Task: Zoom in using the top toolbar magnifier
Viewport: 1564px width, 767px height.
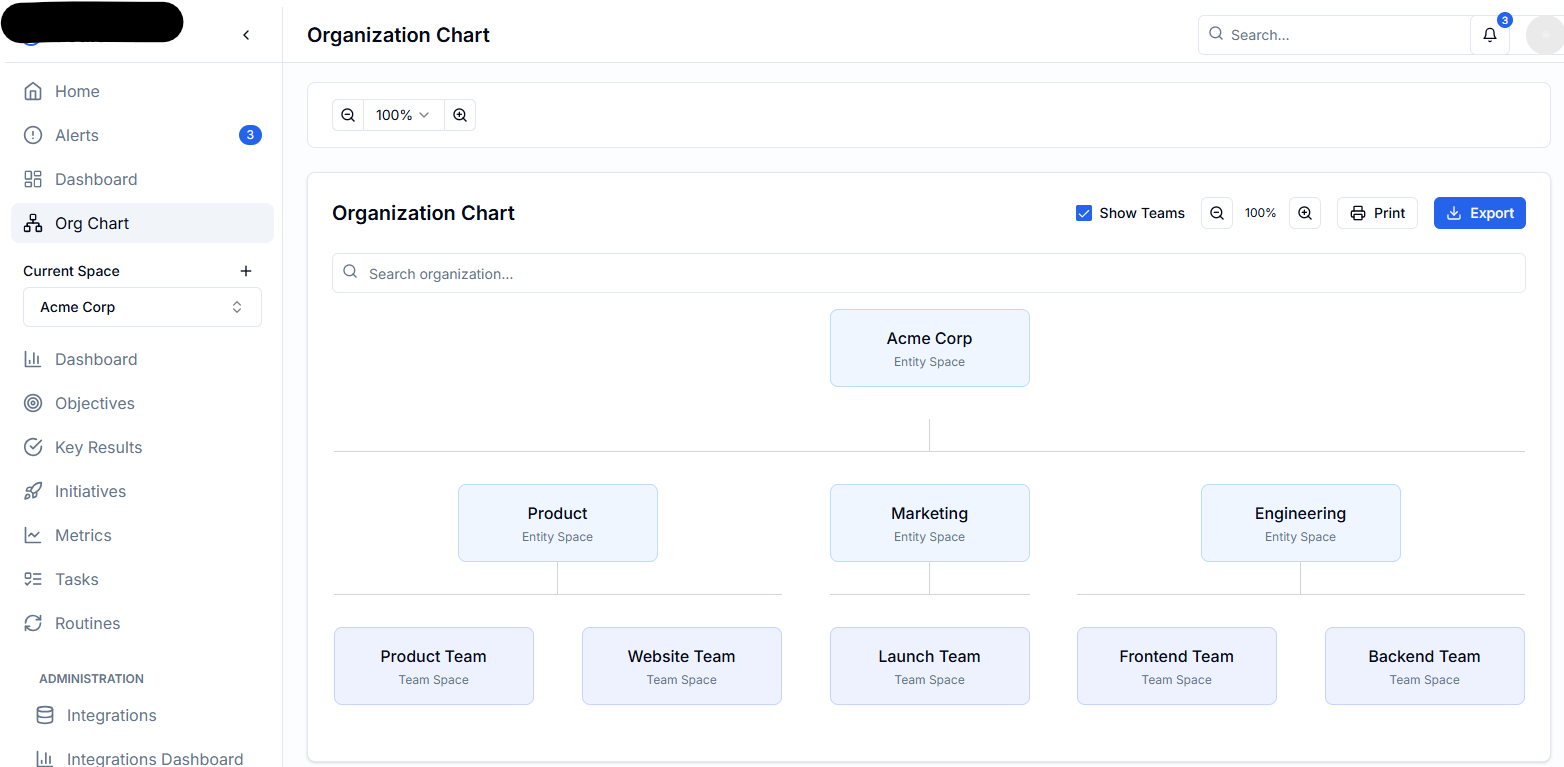Action: click(460, 115)
